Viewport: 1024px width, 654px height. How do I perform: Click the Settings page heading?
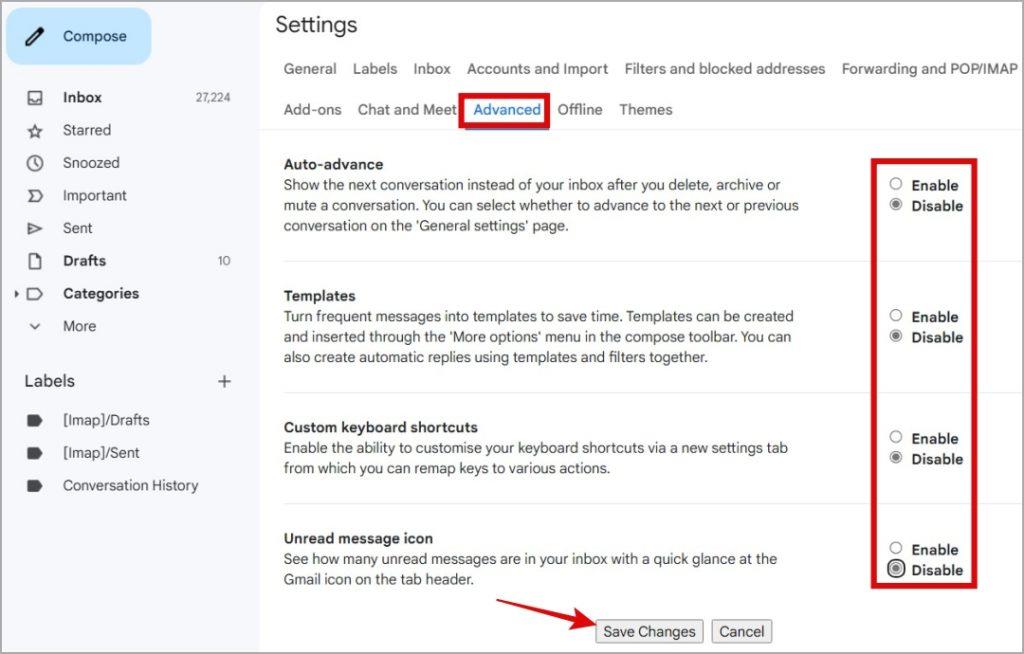coord(316,25)
